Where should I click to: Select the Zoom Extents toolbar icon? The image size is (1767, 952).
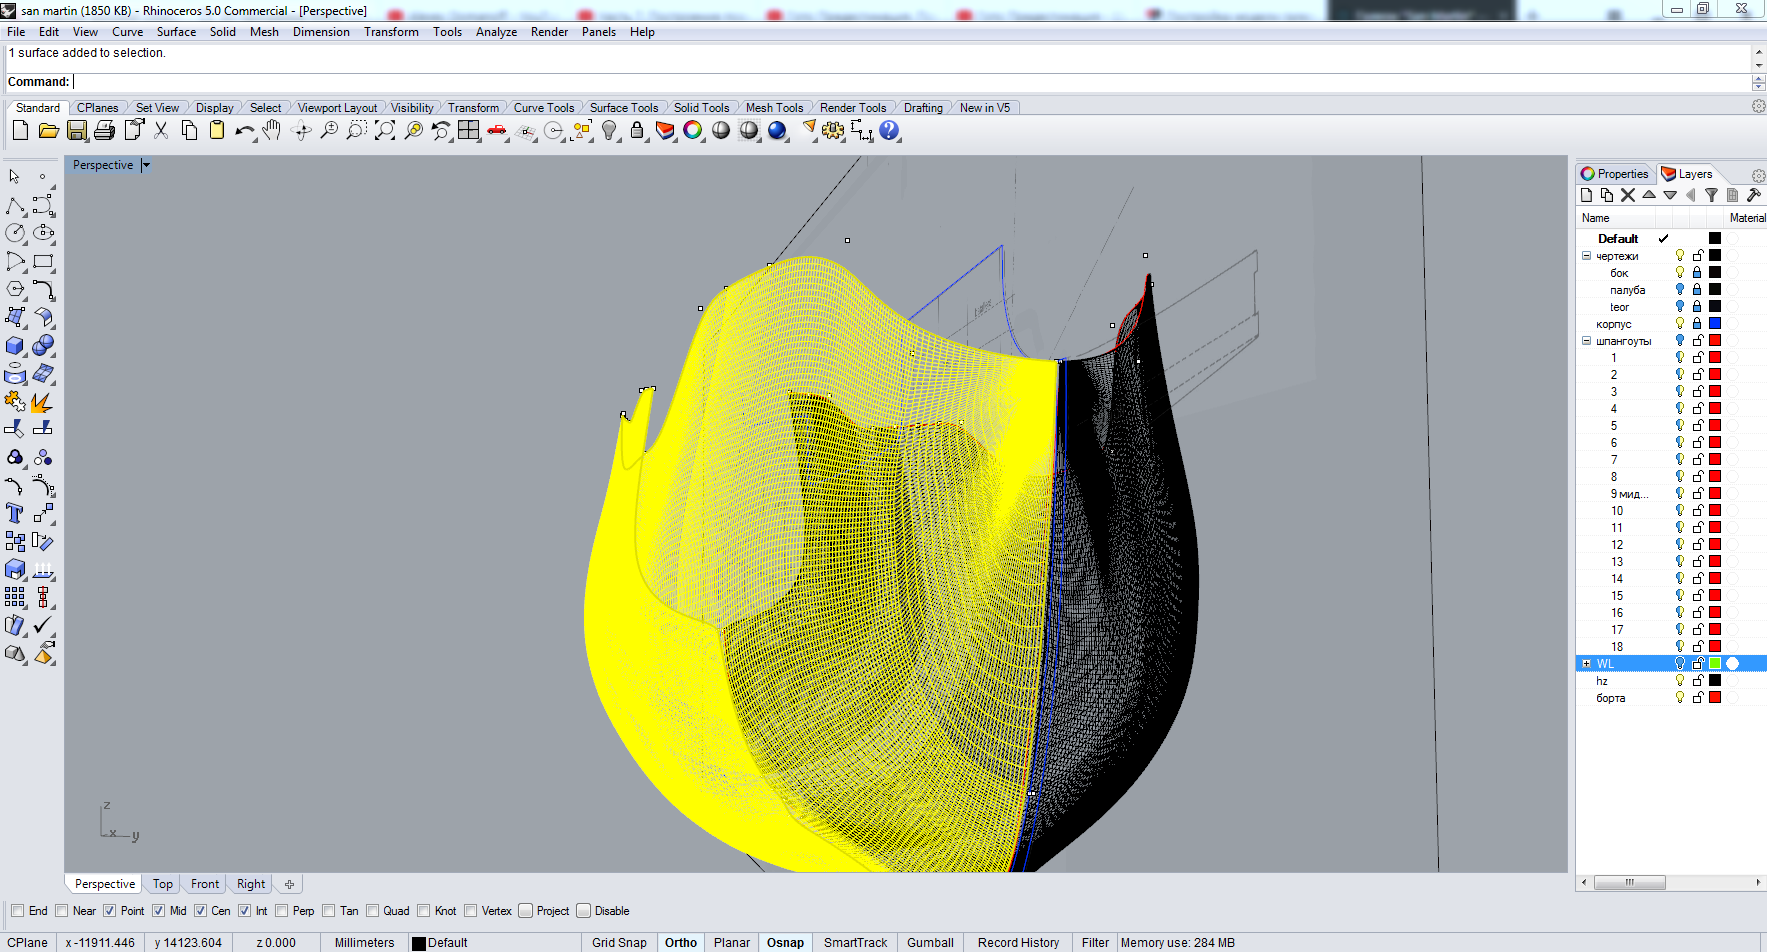point(385,131)
